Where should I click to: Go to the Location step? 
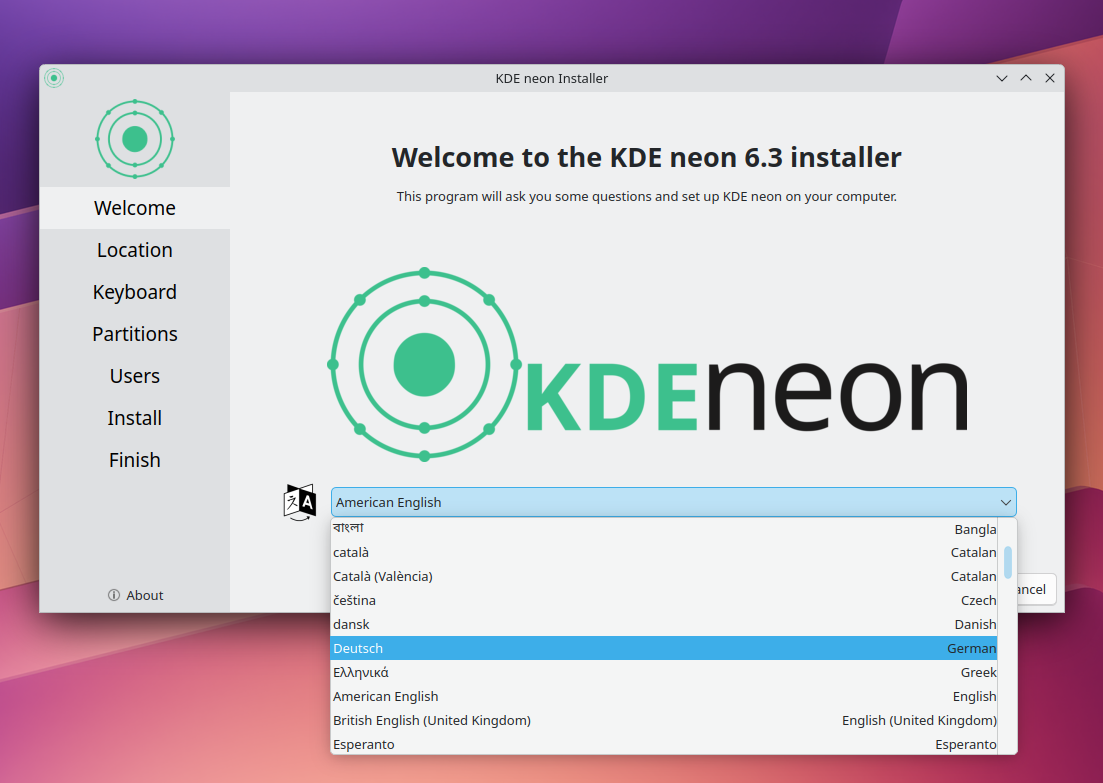tap(134, 250)
